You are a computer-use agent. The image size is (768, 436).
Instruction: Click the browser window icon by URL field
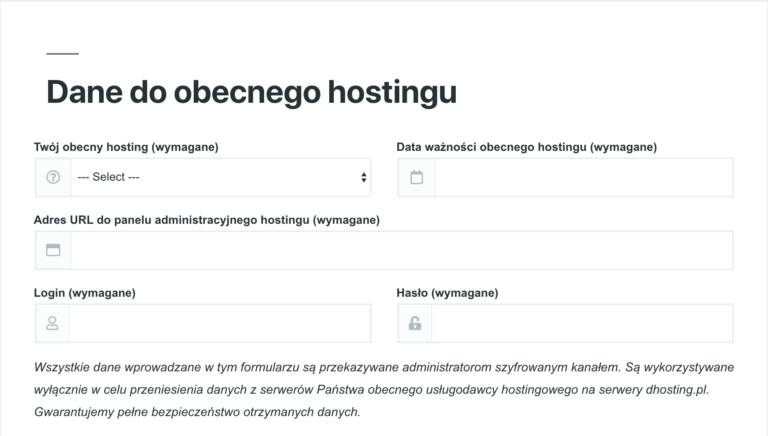point(53,250)
